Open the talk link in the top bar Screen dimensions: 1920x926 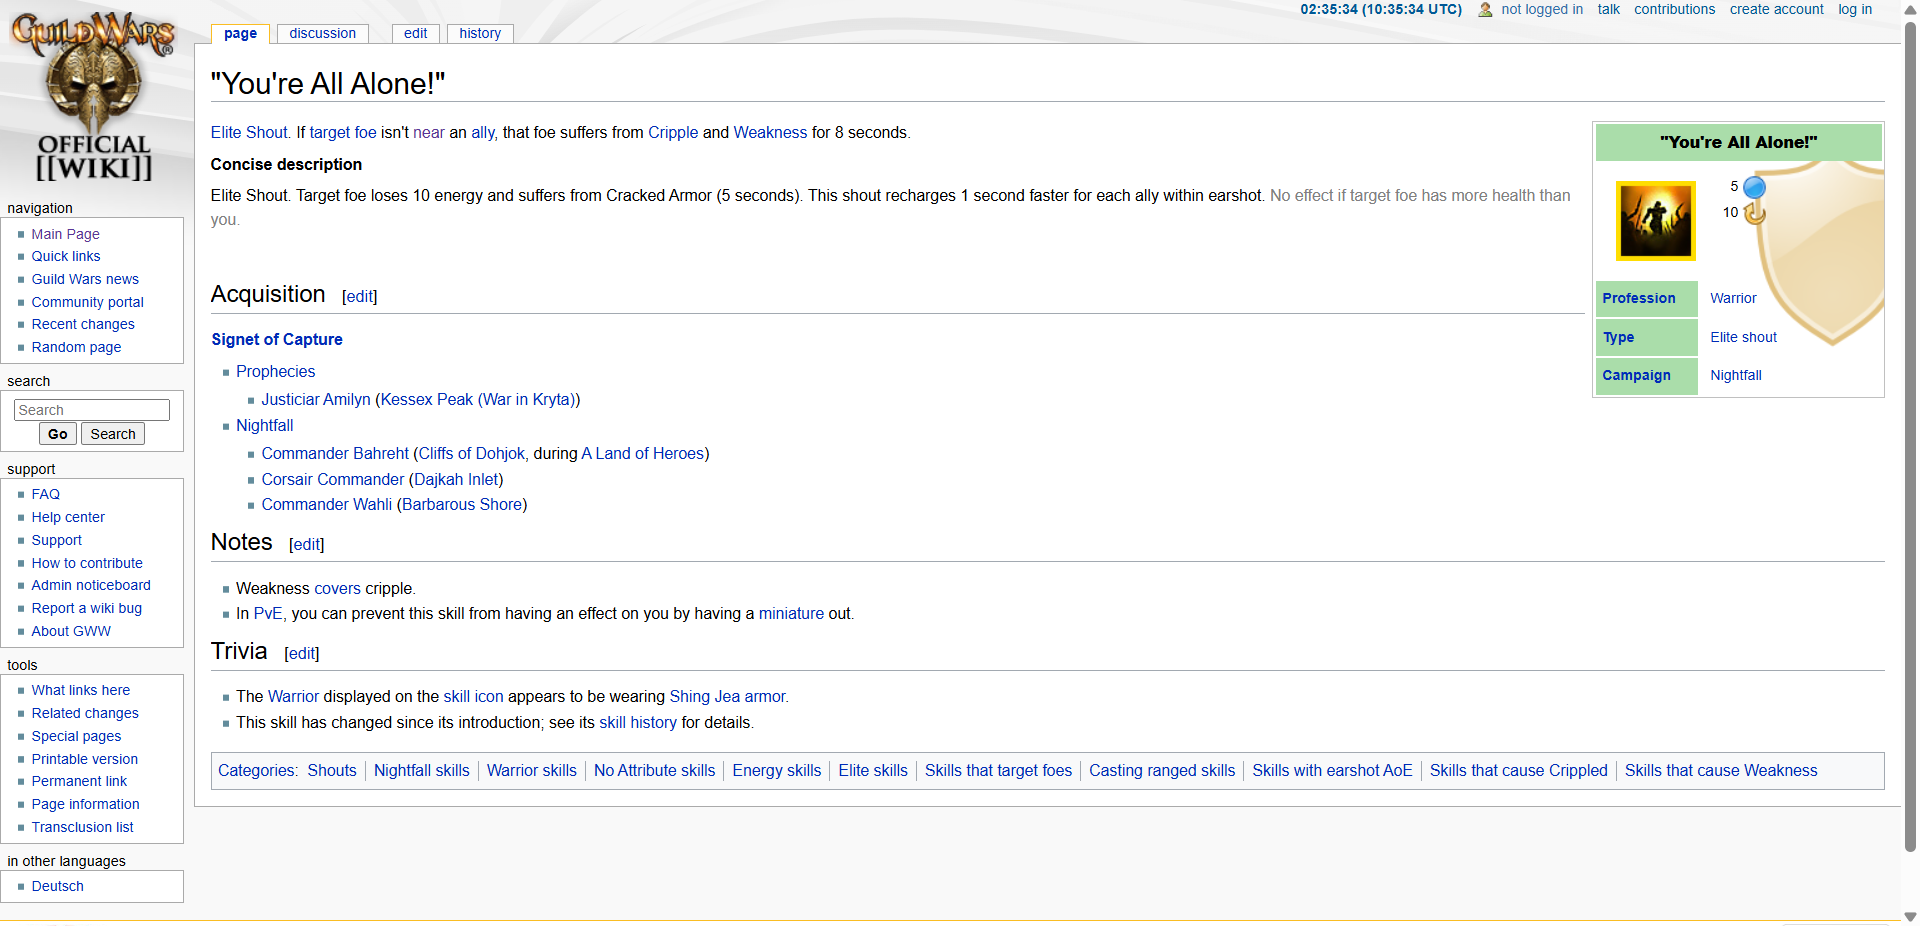pos(1608,9)
